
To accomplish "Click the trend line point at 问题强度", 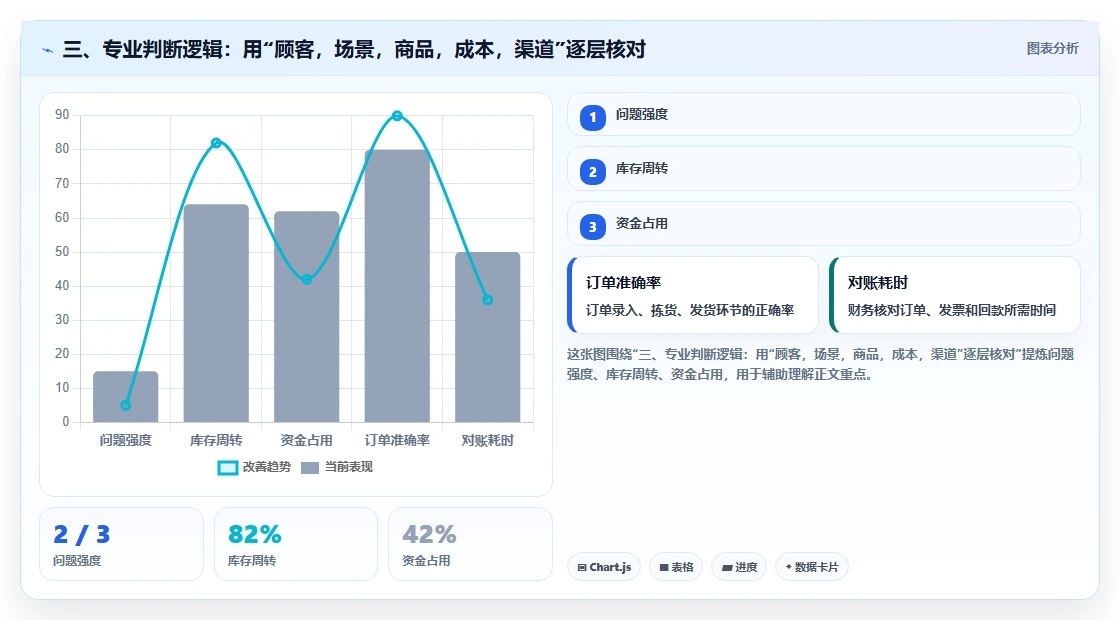I will coord(126,405).
